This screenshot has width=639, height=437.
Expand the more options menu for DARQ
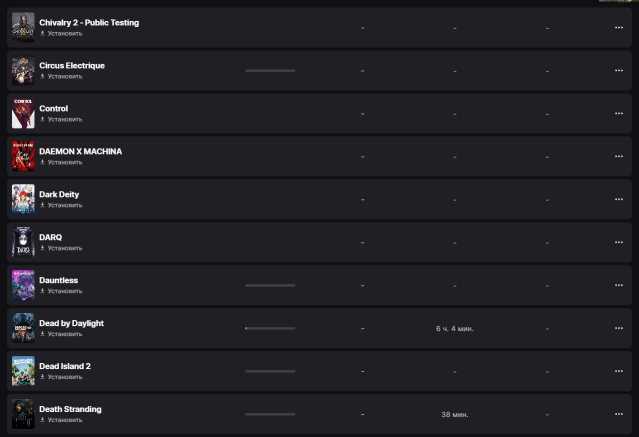point(619,243)
